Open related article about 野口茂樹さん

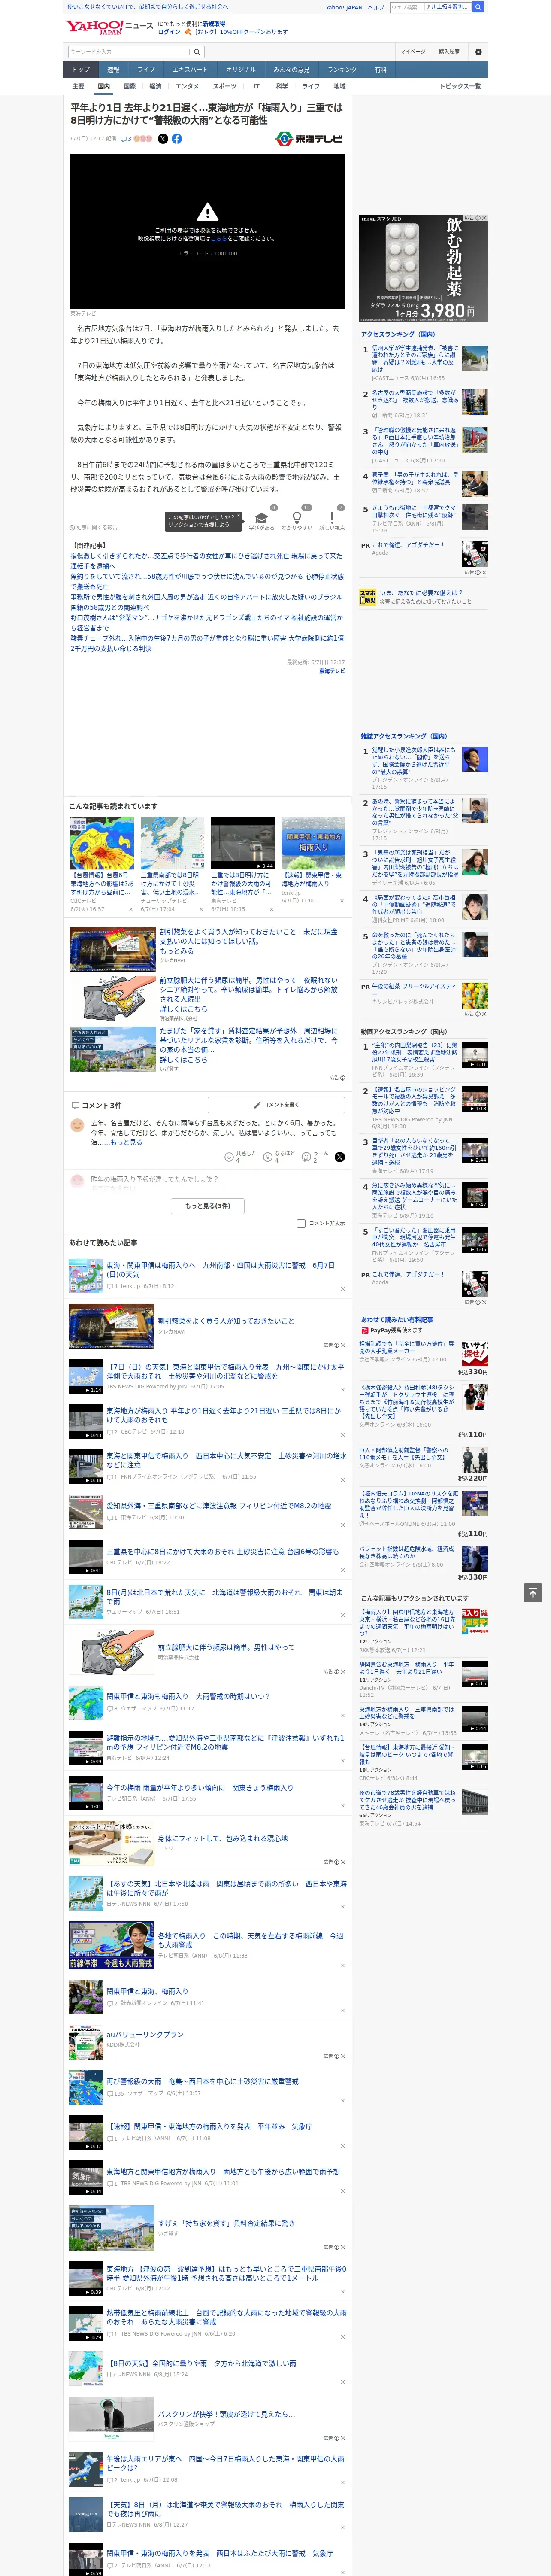tap(207, 623)
